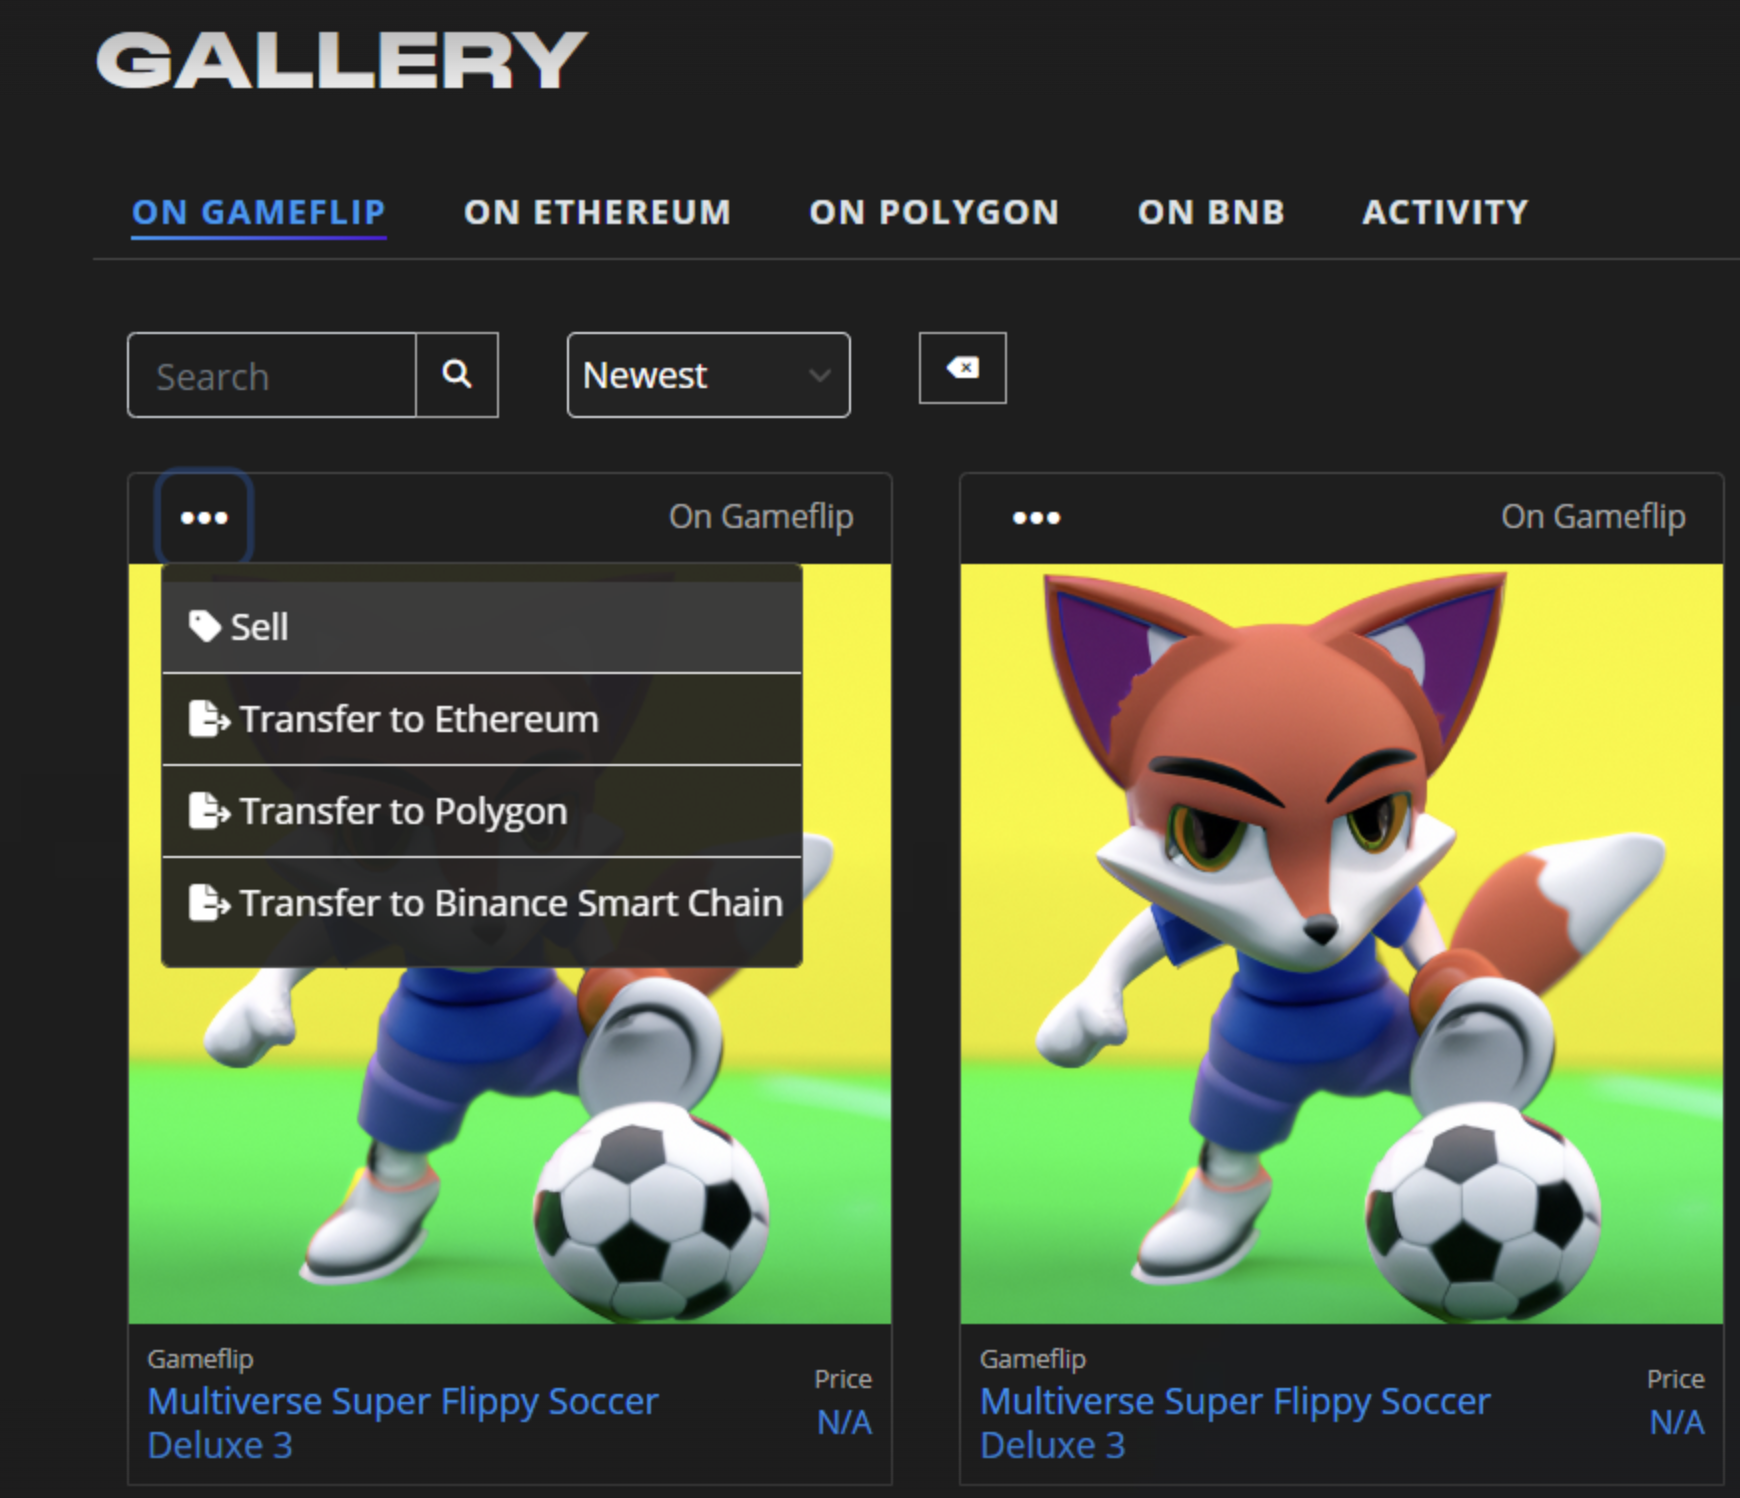Open the three-dot menu on the left card

coord(204,517)
